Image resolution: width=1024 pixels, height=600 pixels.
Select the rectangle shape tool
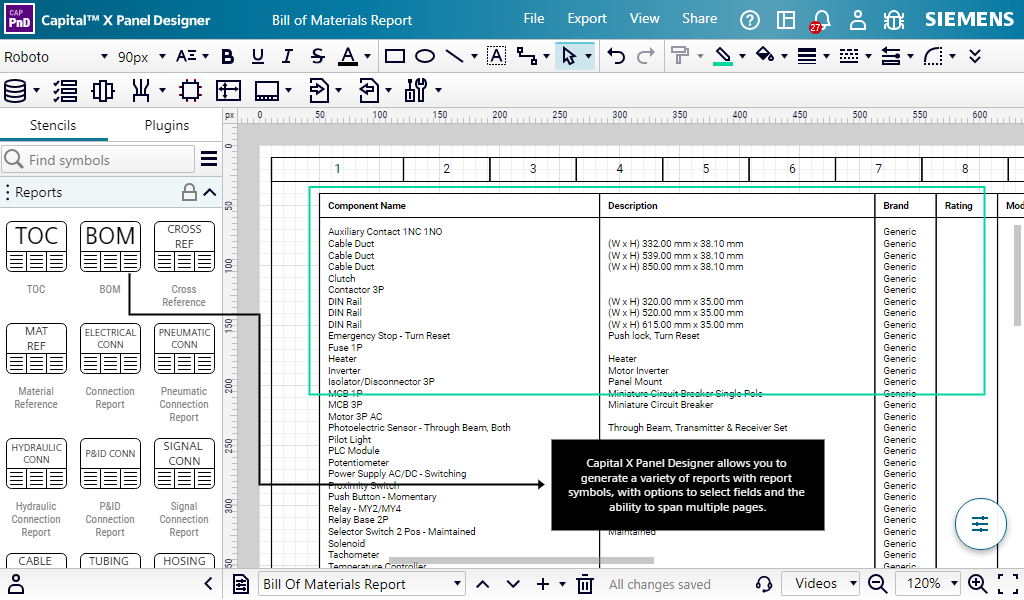pos(394,57)
